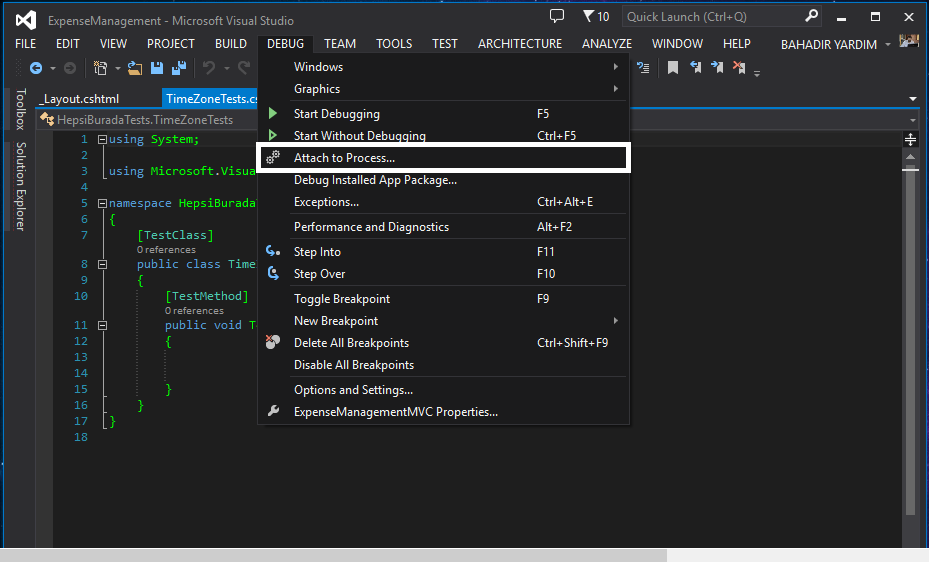Select Step Into from the menu
929x562 pixels.
[443, 252]
